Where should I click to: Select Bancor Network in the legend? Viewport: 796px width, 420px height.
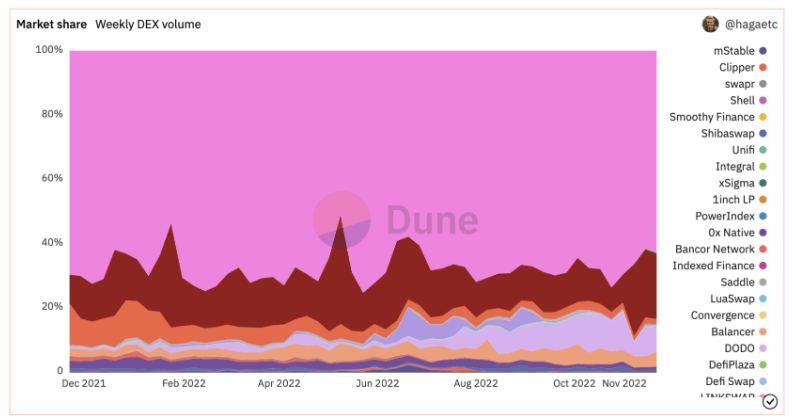(x=720, y=249)
